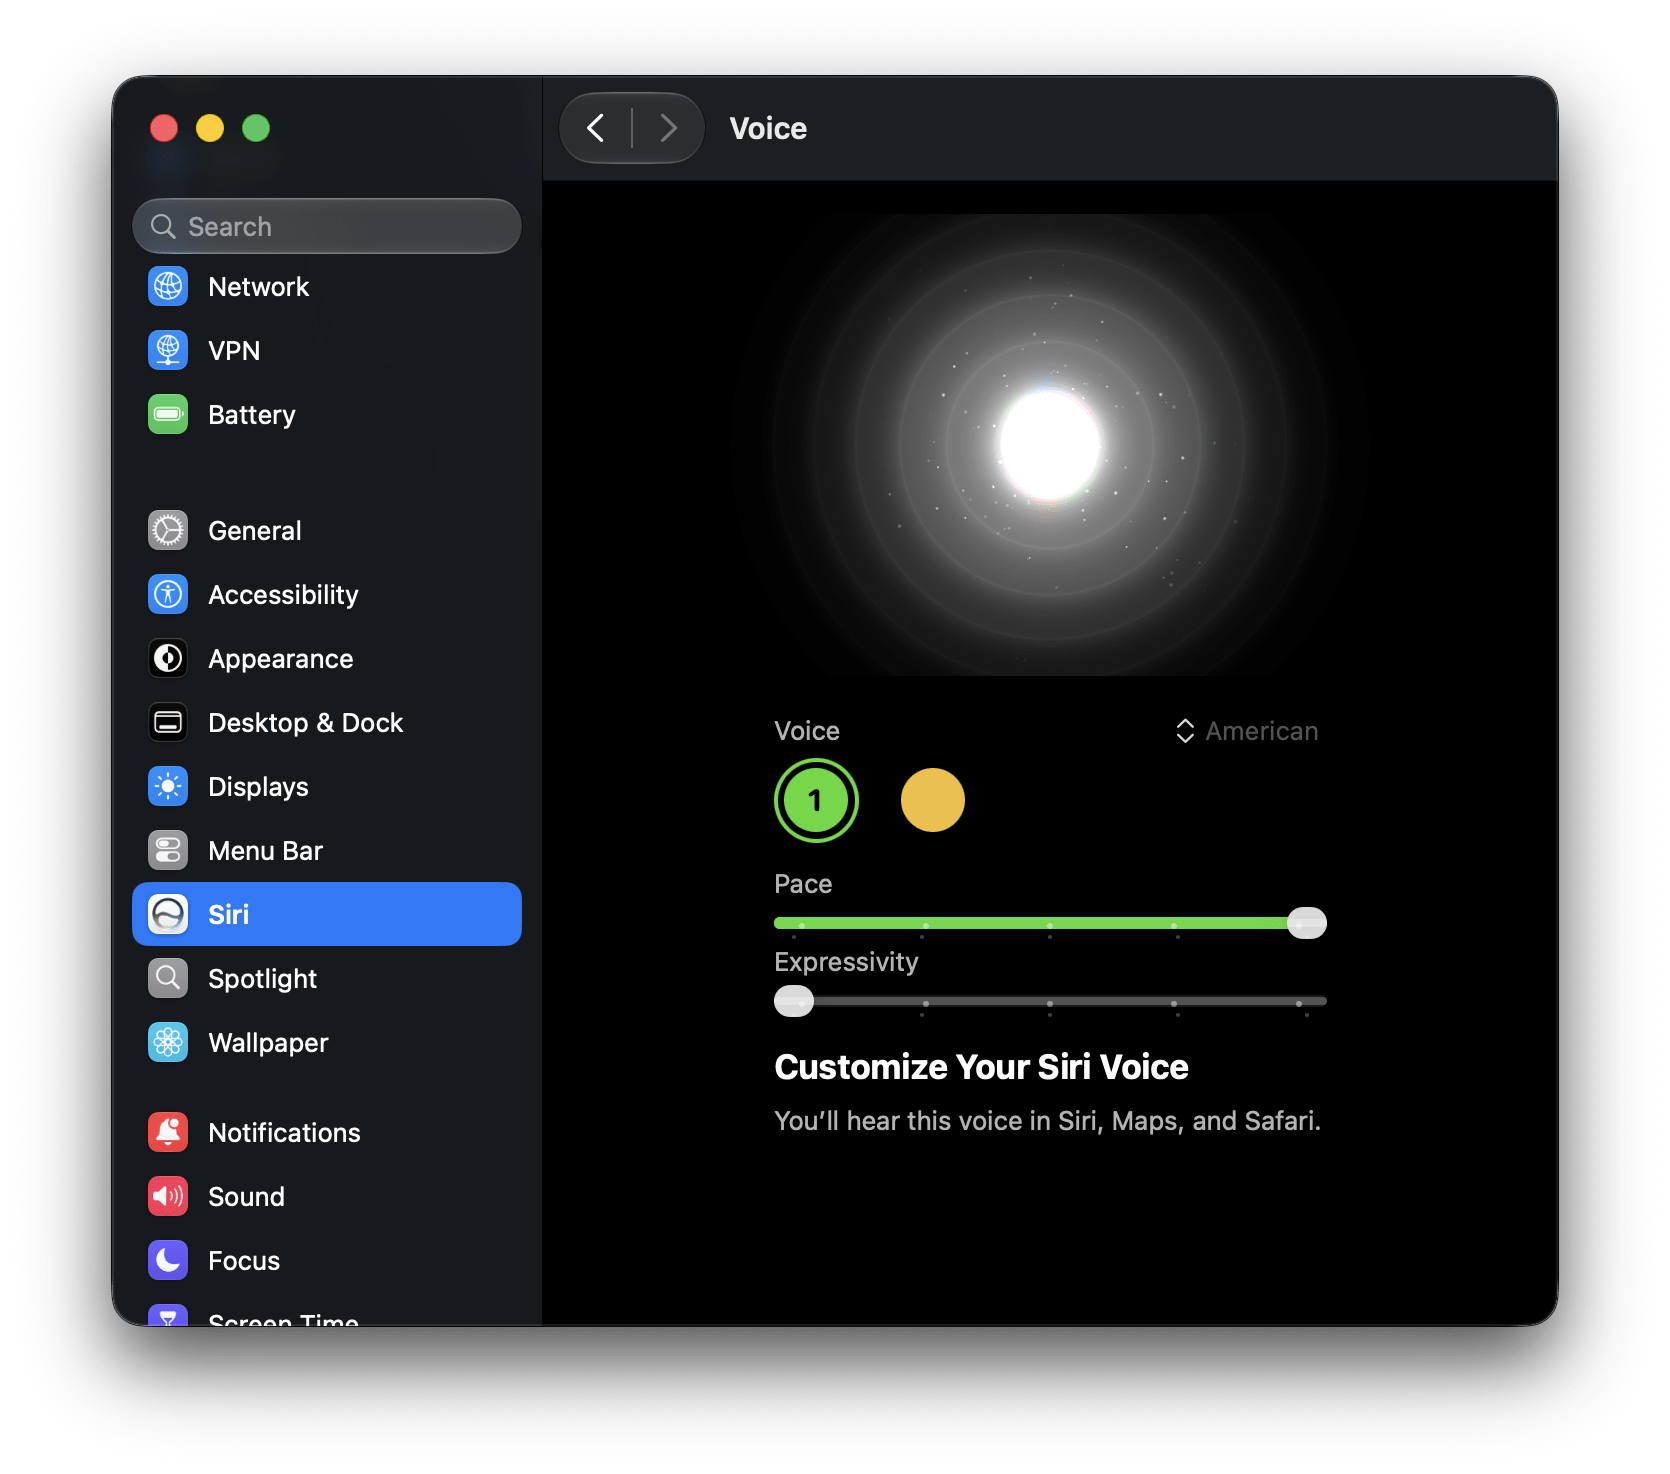The image size is (1670, 1474).
Task: Open Sound settings
Action: [x=327, y=1197]
